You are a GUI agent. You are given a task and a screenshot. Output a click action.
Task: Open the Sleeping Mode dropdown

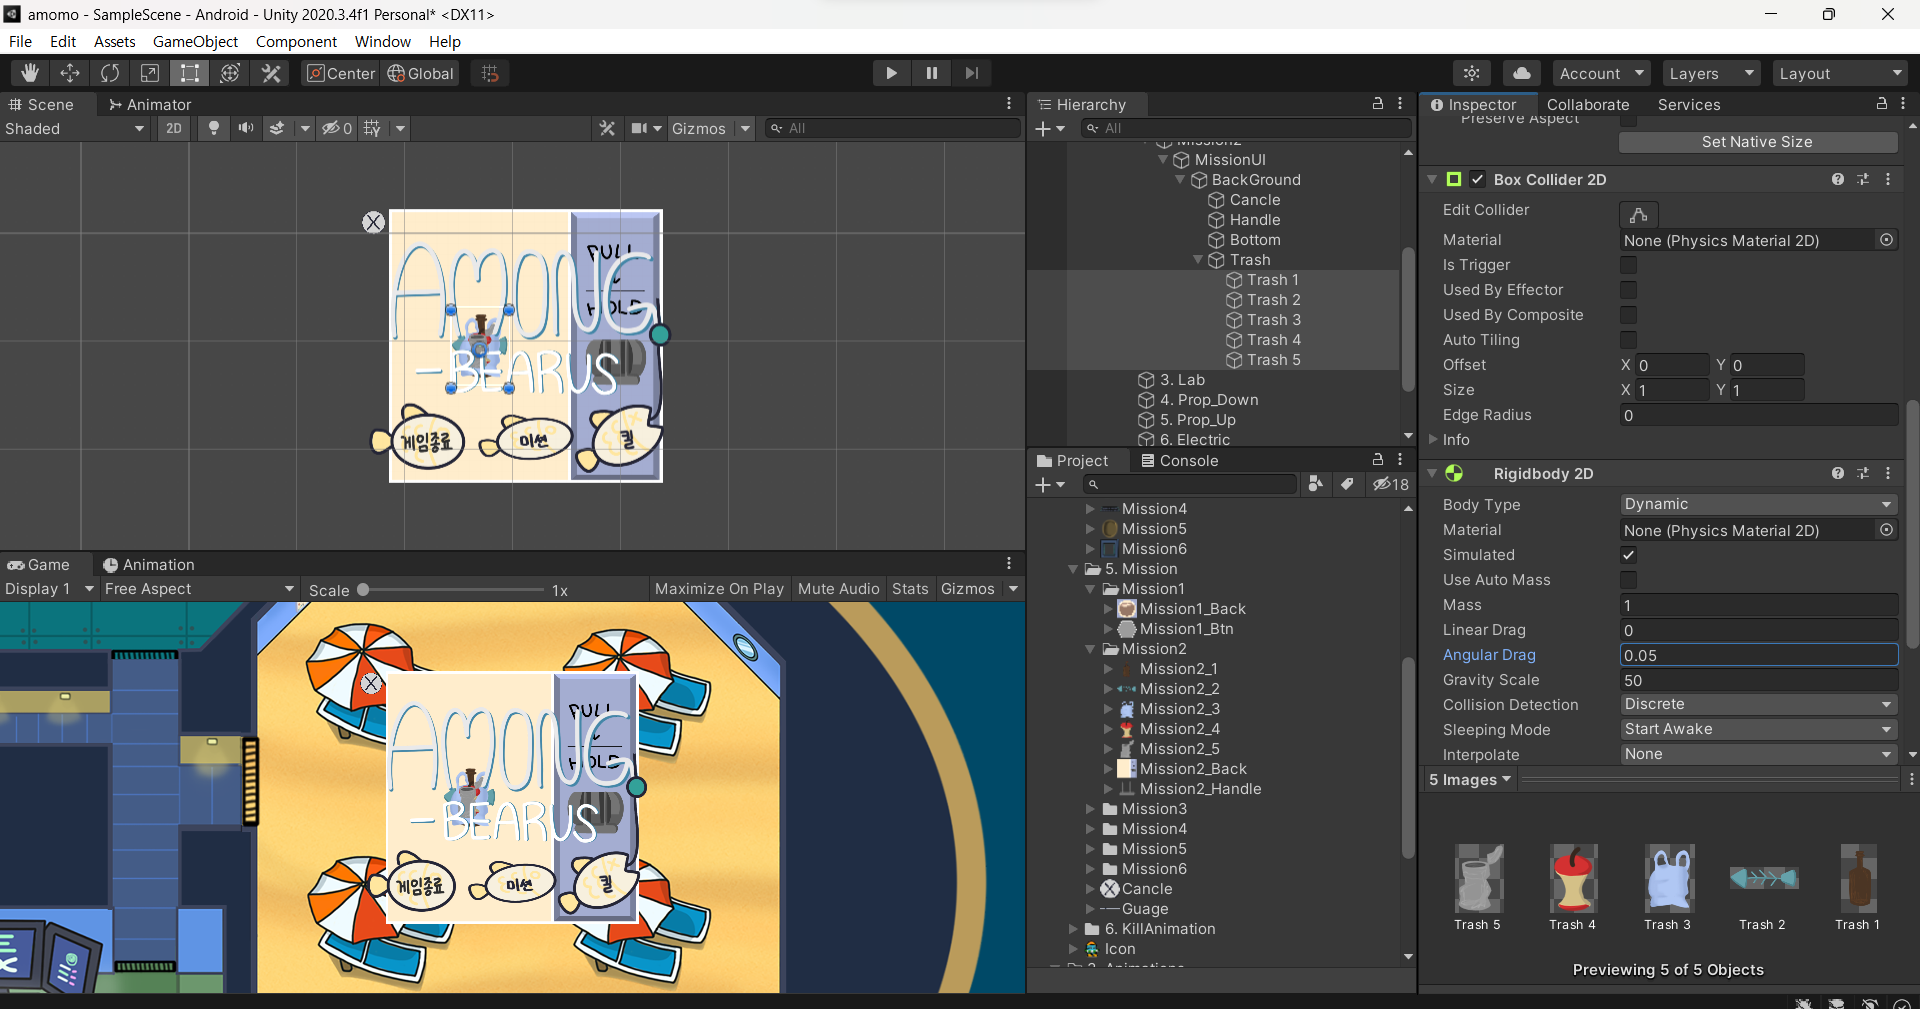1758,729
